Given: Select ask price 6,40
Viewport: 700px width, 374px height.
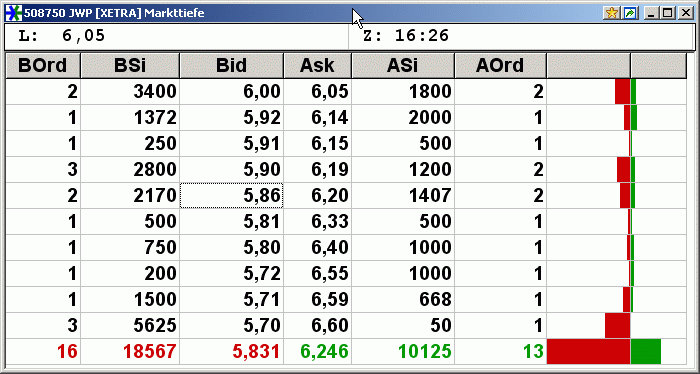Looking at the screenshot, I should [x=317, y=247].
